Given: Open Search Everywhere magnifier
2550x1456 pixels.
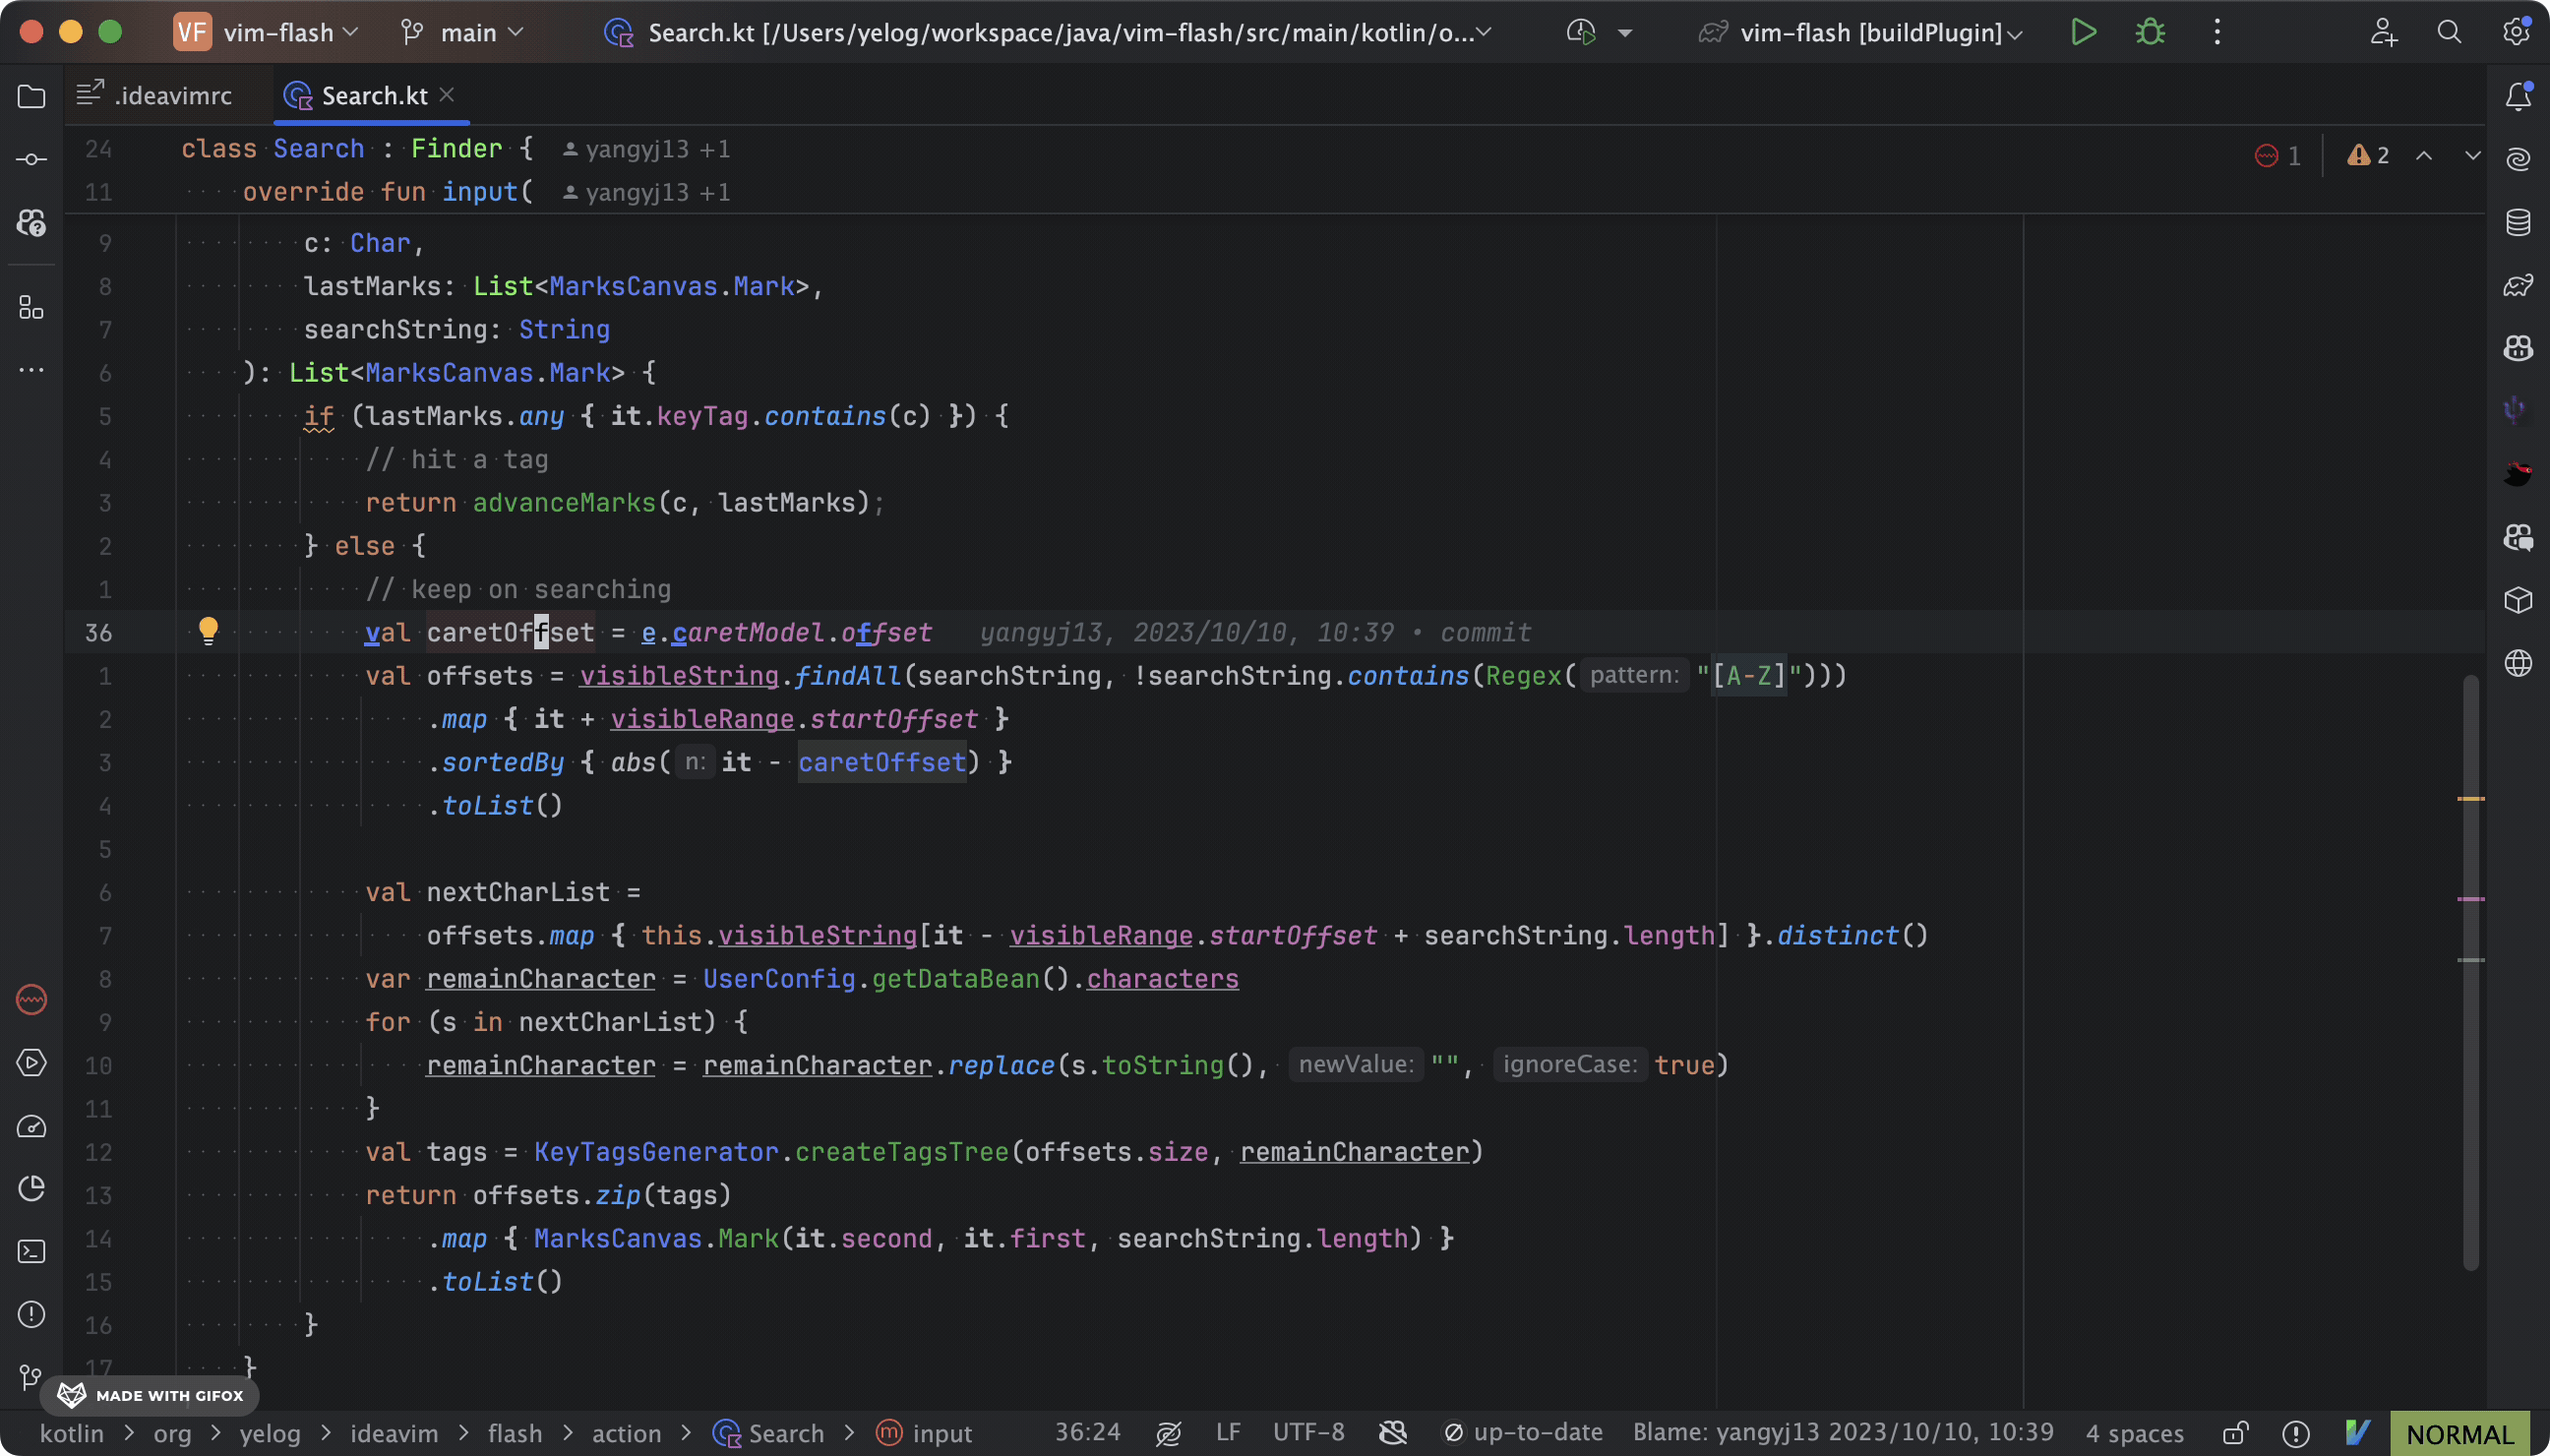Looking at the screenshot, I should coord(2450,32).
